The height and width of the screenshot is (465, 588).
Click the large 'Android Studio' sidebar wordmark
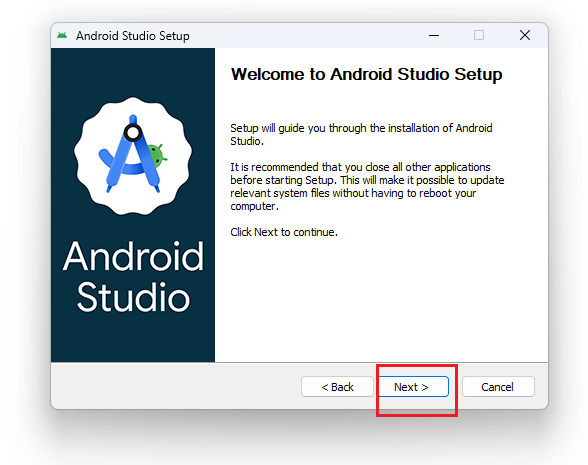click(133, 277)
